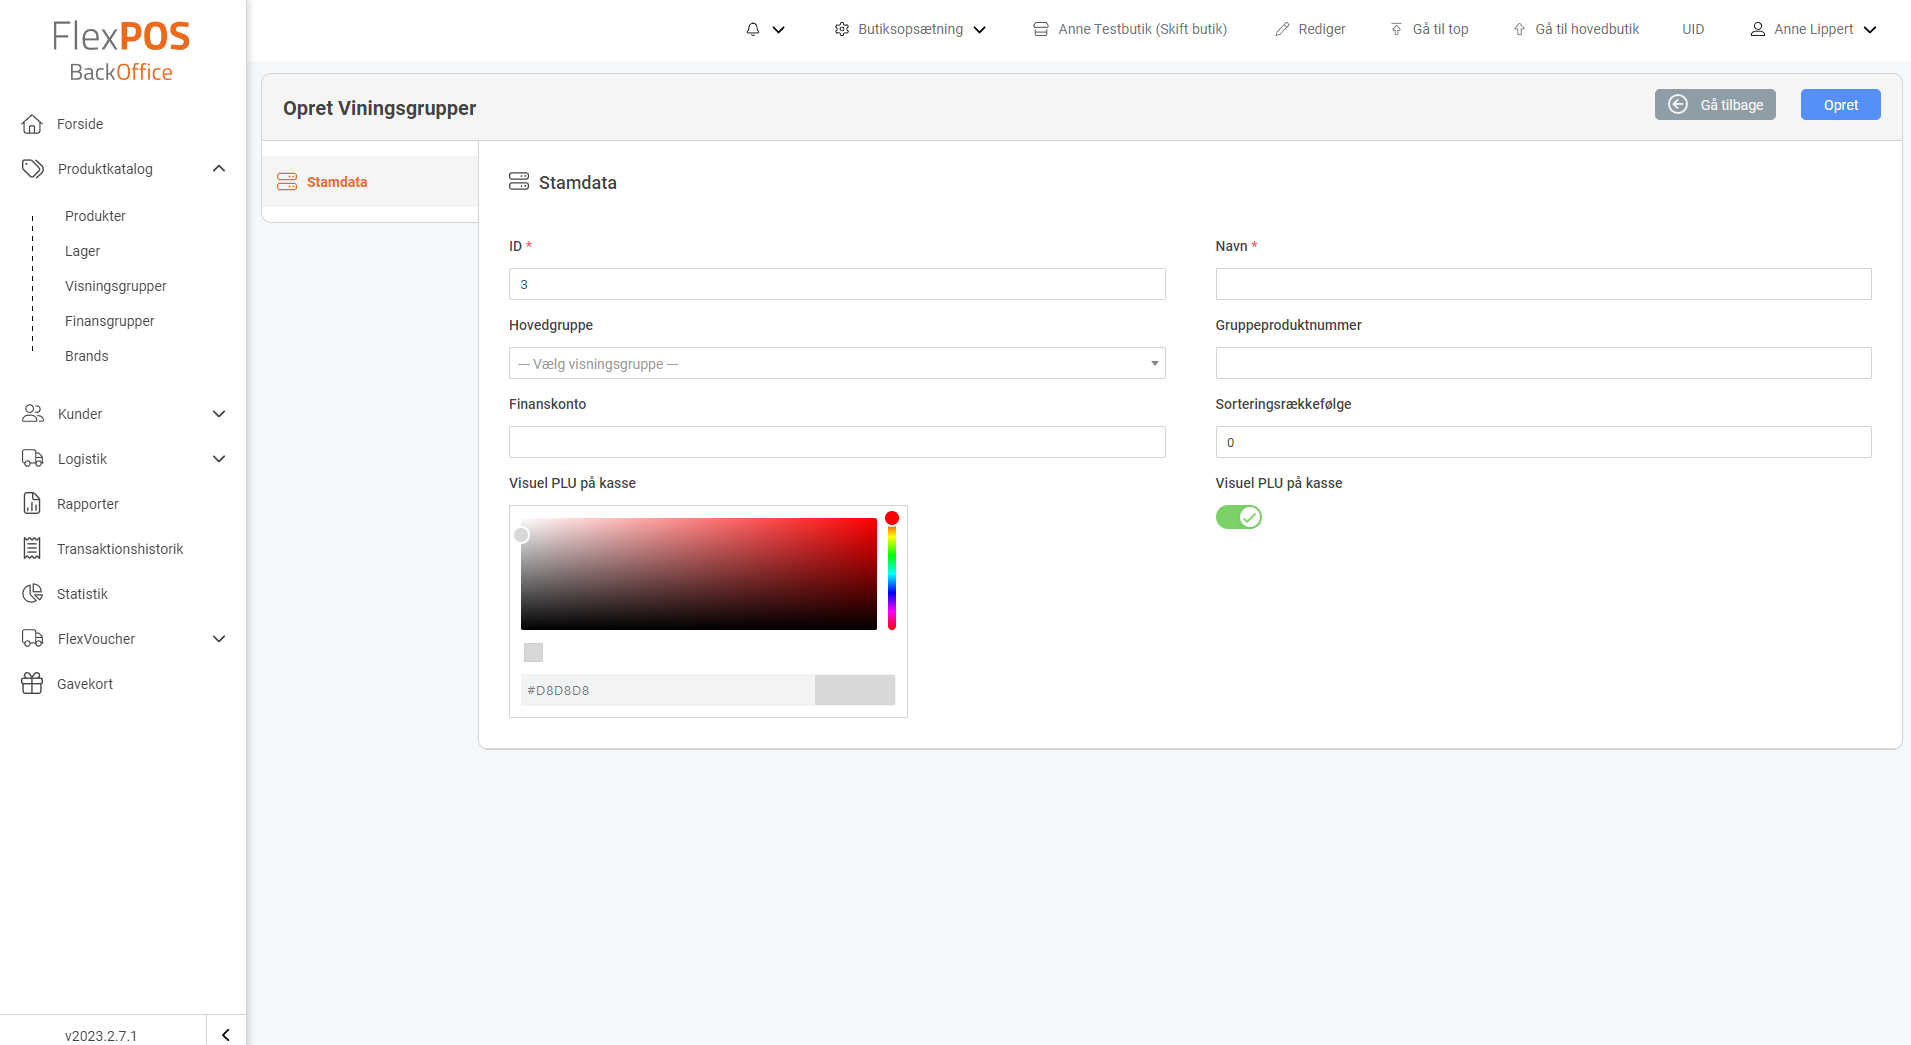Select the Statistik chart icon
Image resolution: width=1911 pixels, height=1045 pixels.
(33, 593)
